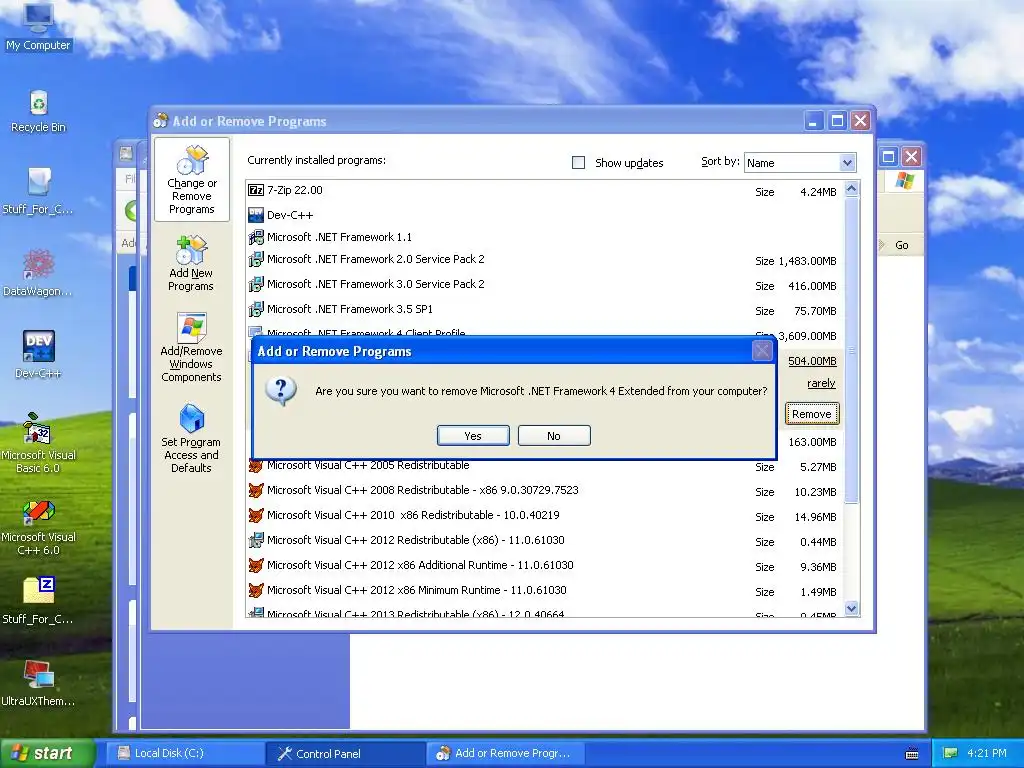
Task: Click the system tray keyboard icon
Action: tap(912, 754)
